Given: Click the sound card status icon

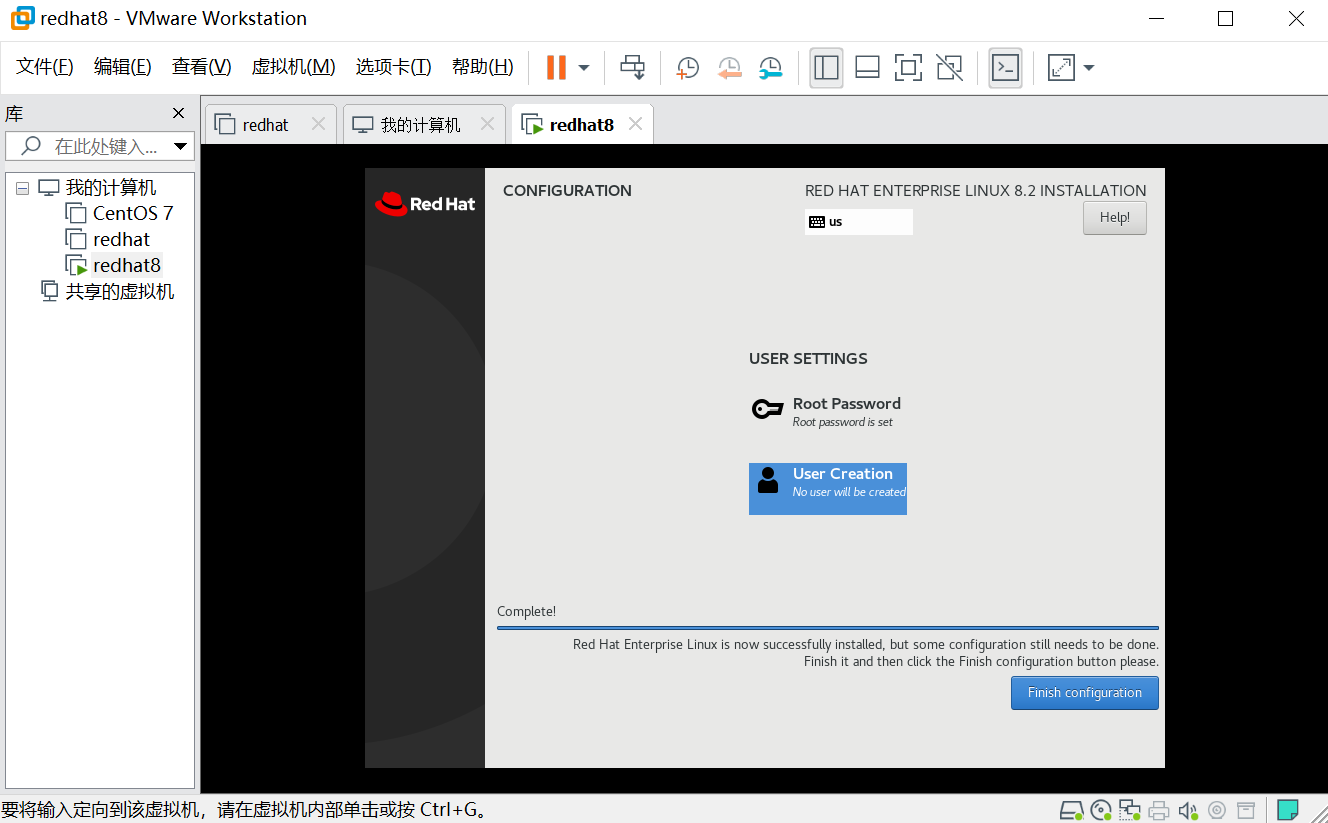Looking at the screenshot, I should pyautogui.click(x=1188, y=810).
